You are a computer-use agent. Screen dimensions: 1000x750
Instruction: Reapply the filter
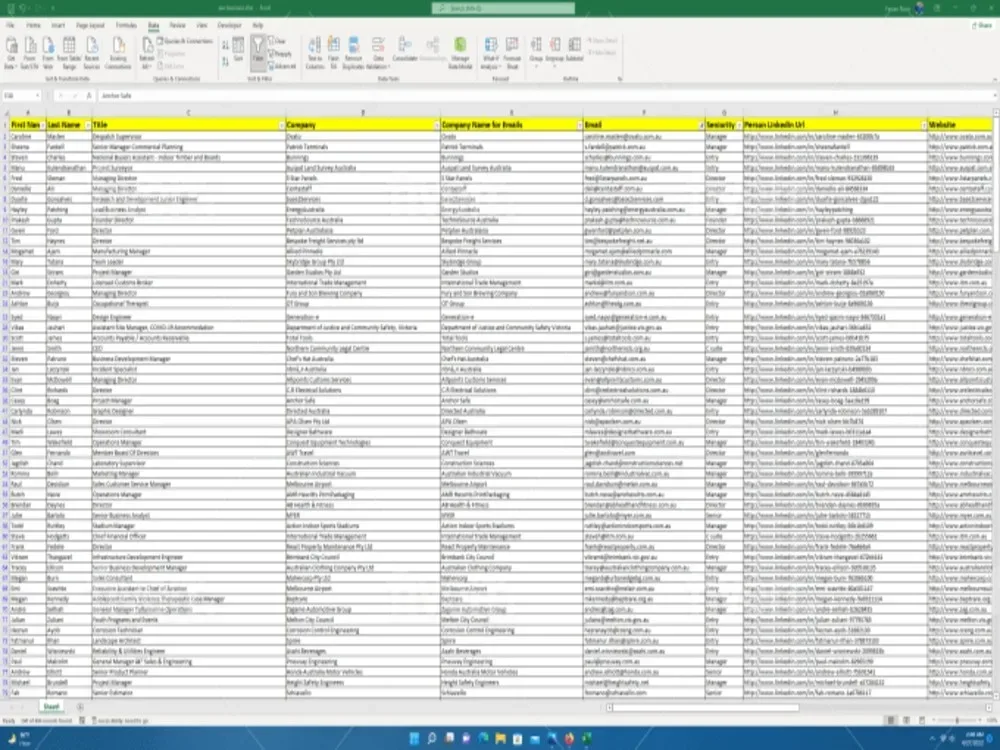280,54
